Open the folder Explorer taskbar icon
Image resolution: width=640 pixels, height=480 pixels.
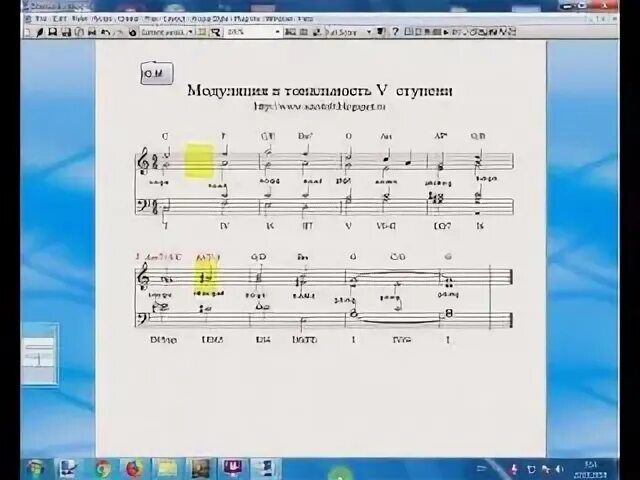(167, 469)
